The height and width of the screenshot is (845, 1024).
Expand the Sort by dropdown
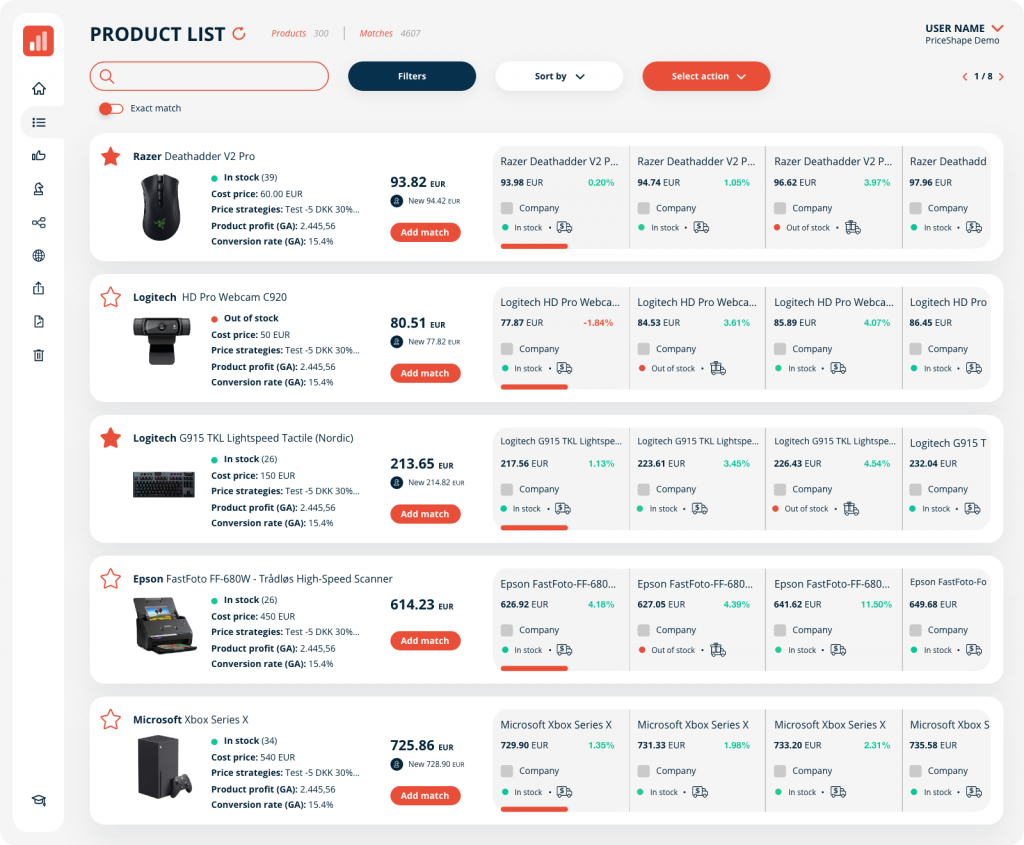tap(559, 76)
